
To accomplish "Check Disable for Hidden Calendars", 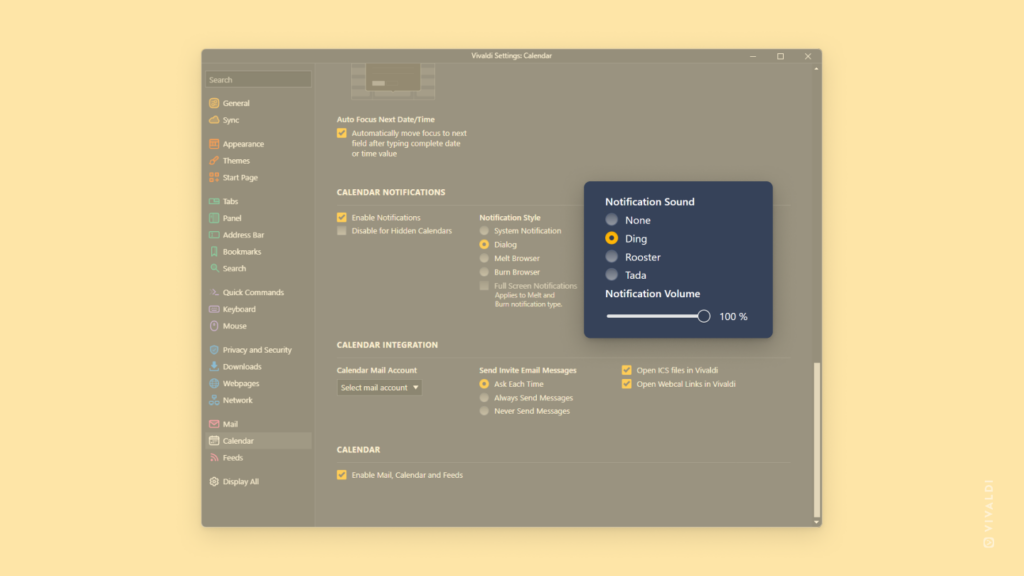I will [x=342, y=231].
